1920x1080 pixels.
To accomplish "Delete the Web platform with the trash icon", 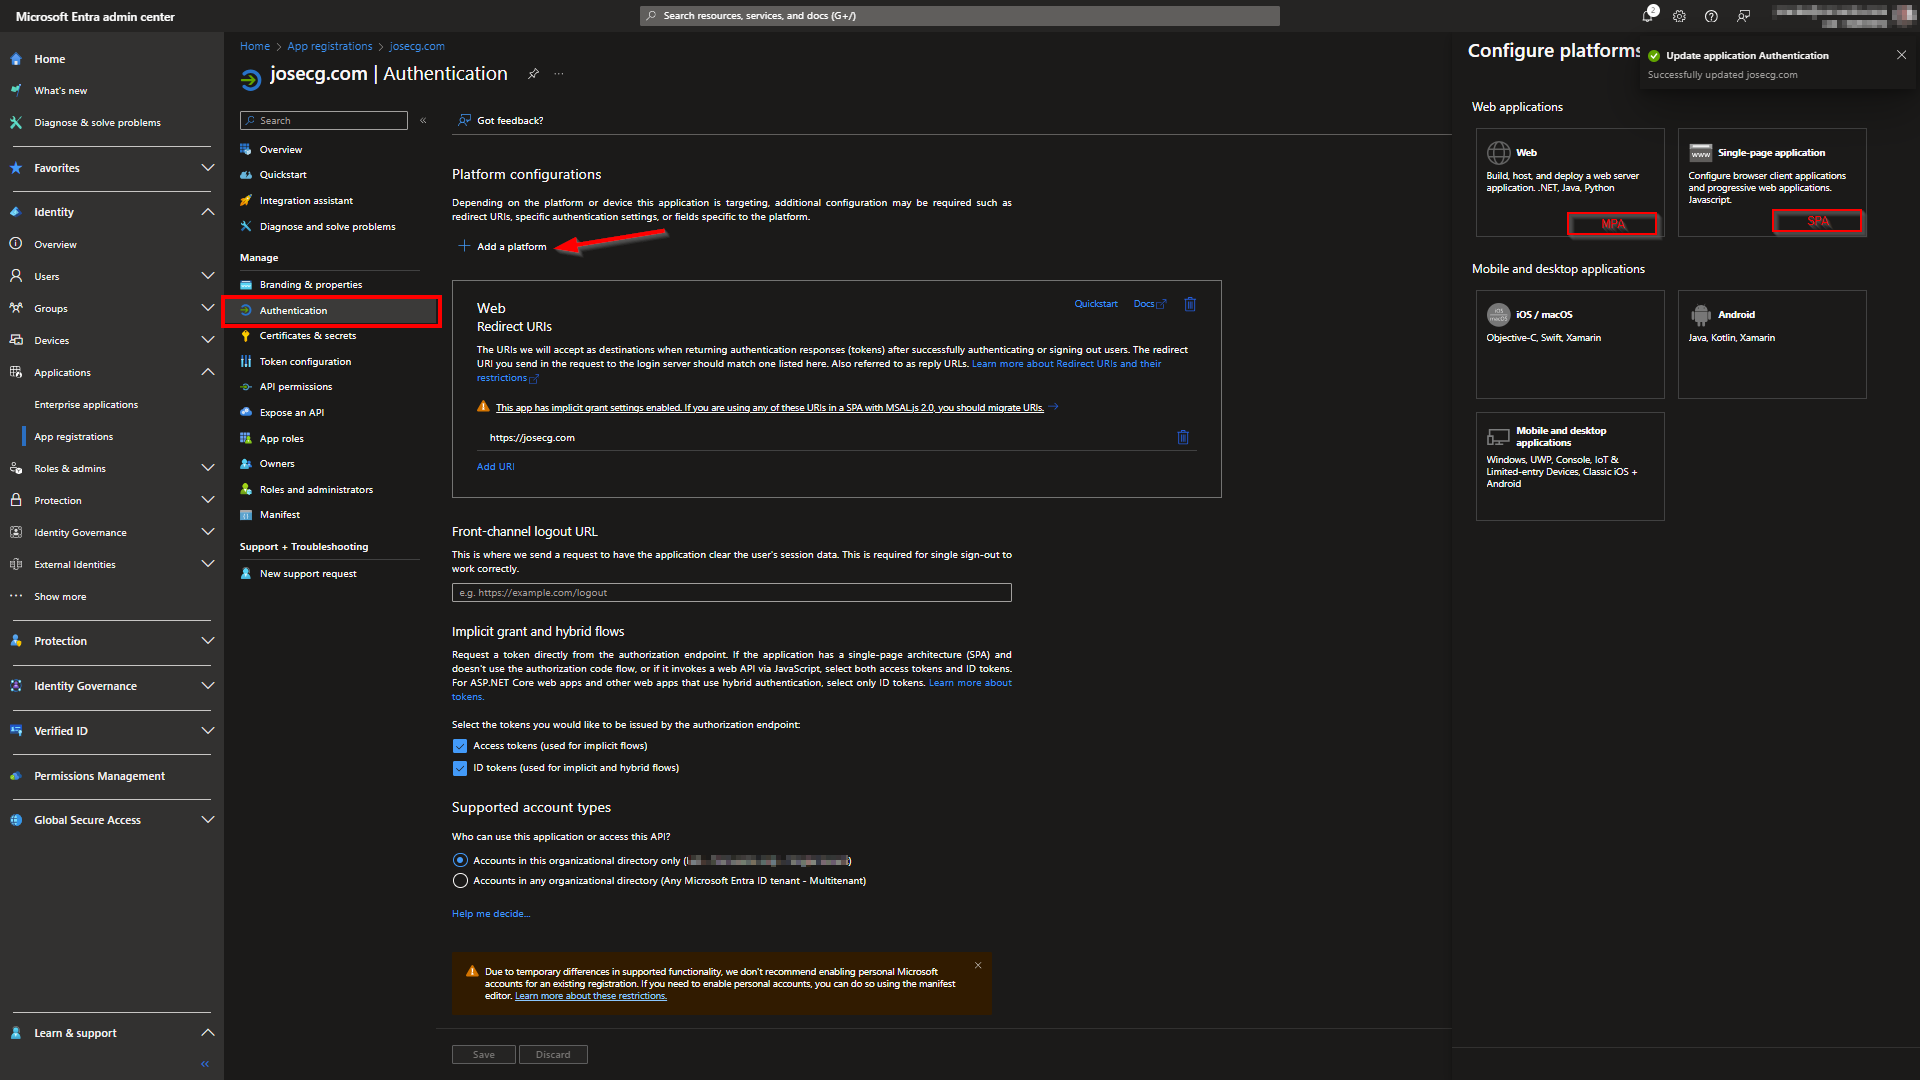I will coord(1190,304).
